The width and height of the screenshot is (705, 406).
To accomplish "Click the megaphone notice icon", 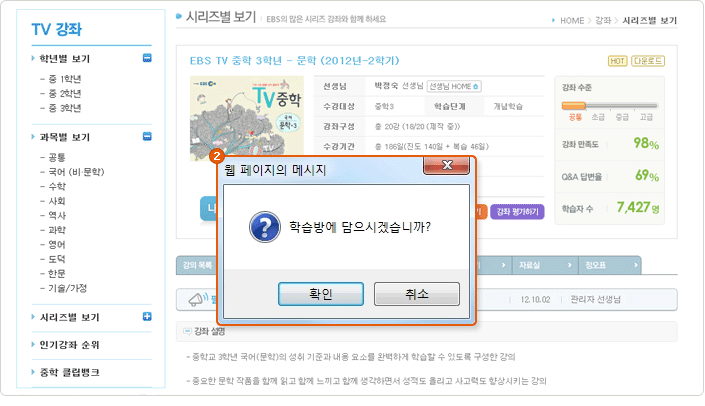I will [197, 299].
